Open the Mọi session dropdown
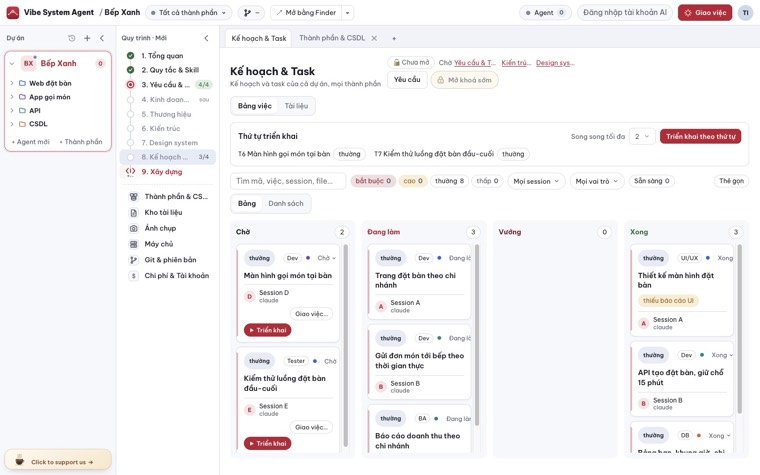 [536, 181]
